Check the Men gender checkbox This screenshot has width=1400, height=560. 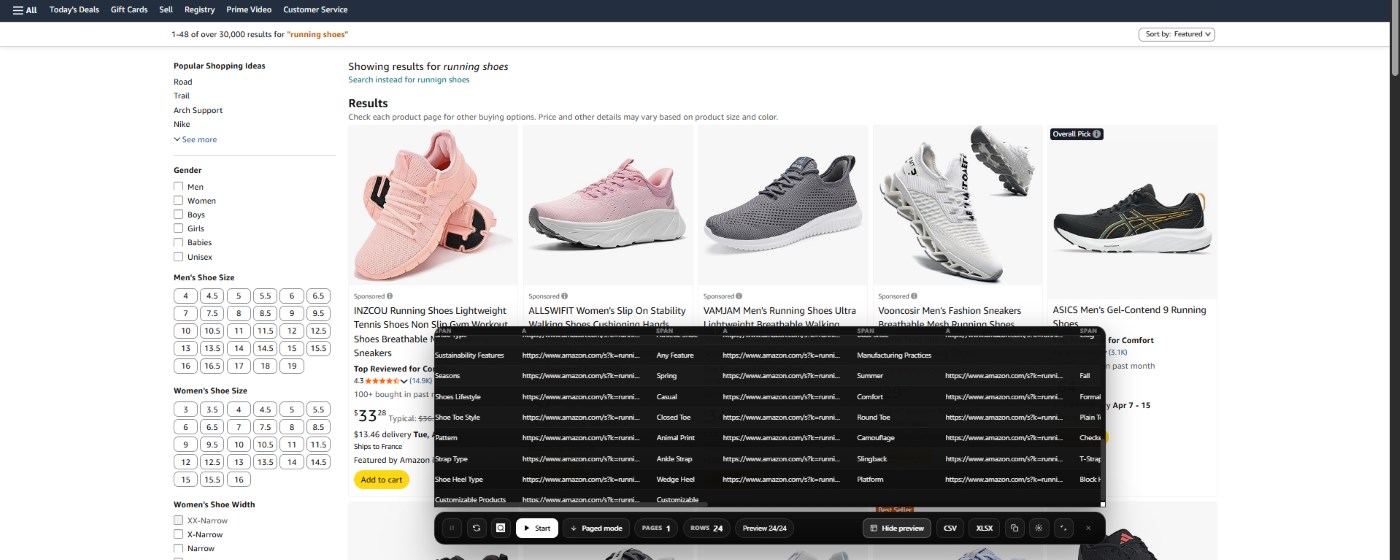[178, 187]
